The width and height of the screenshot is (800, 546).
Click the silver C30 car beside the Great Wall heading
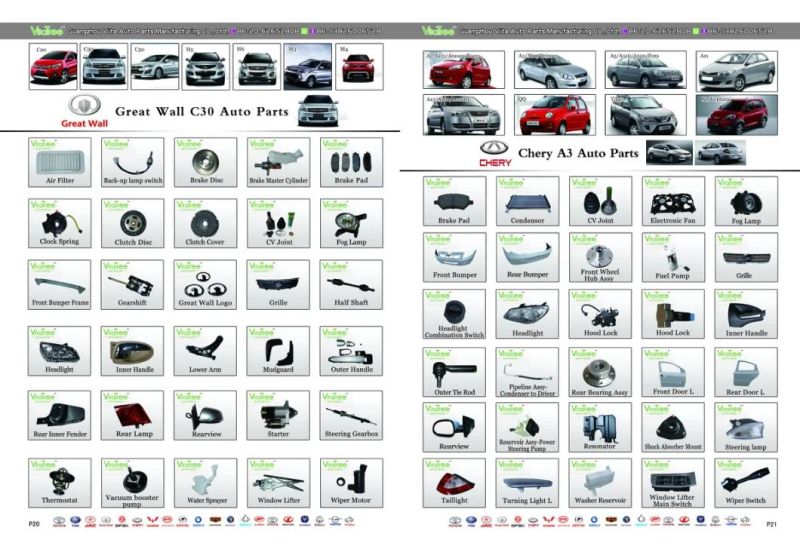click(318, 111)
